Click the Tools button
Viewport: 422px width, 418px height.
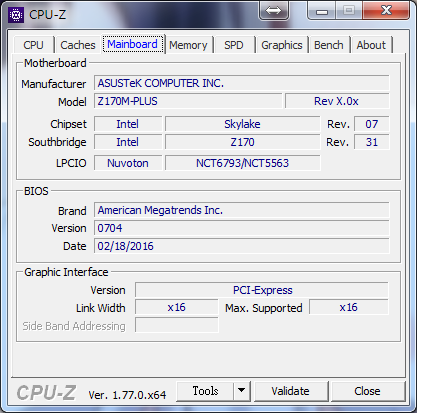click(x=205, y=391)
